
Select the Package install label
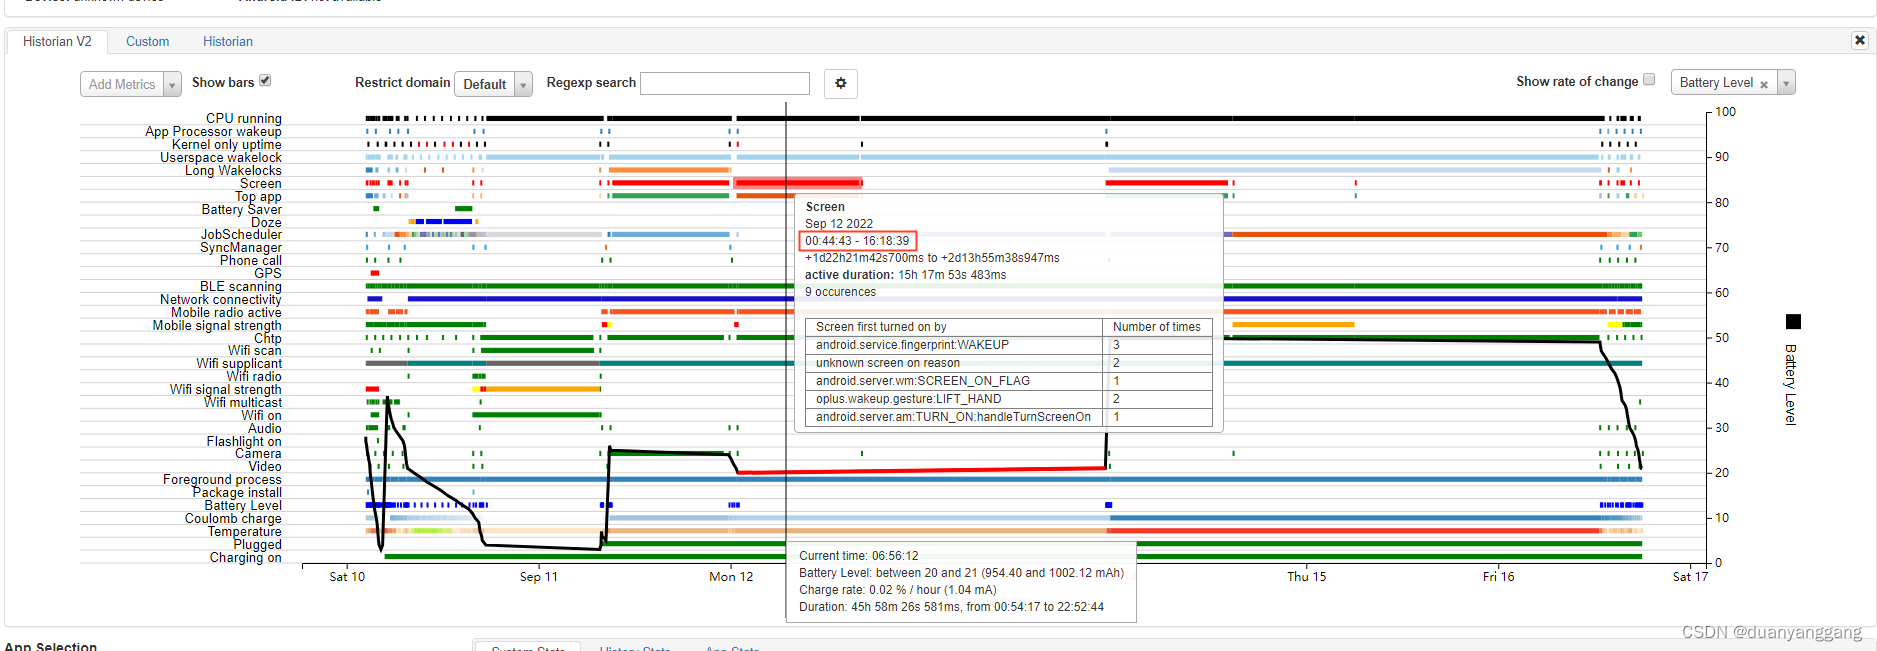tap(237, 492)
